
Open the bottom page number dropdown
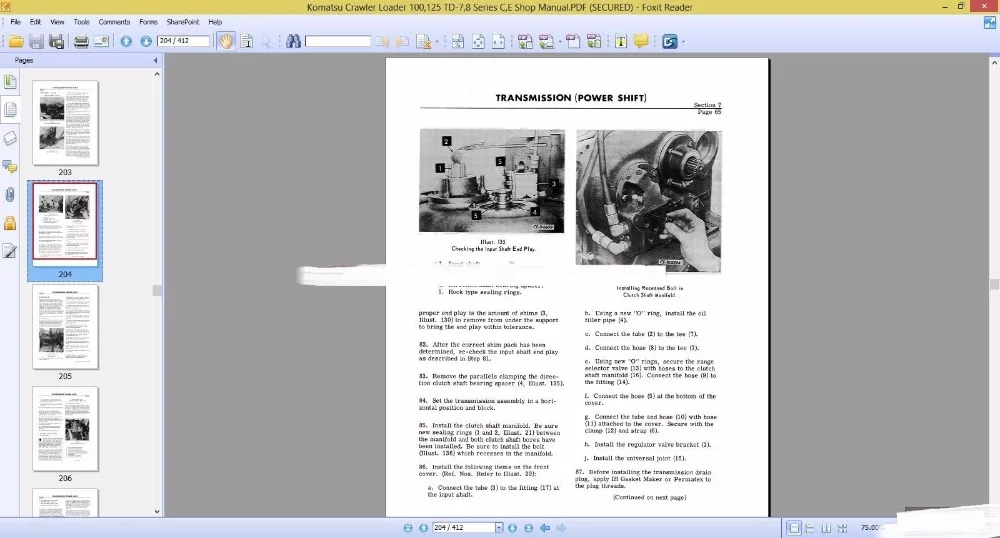499,528
